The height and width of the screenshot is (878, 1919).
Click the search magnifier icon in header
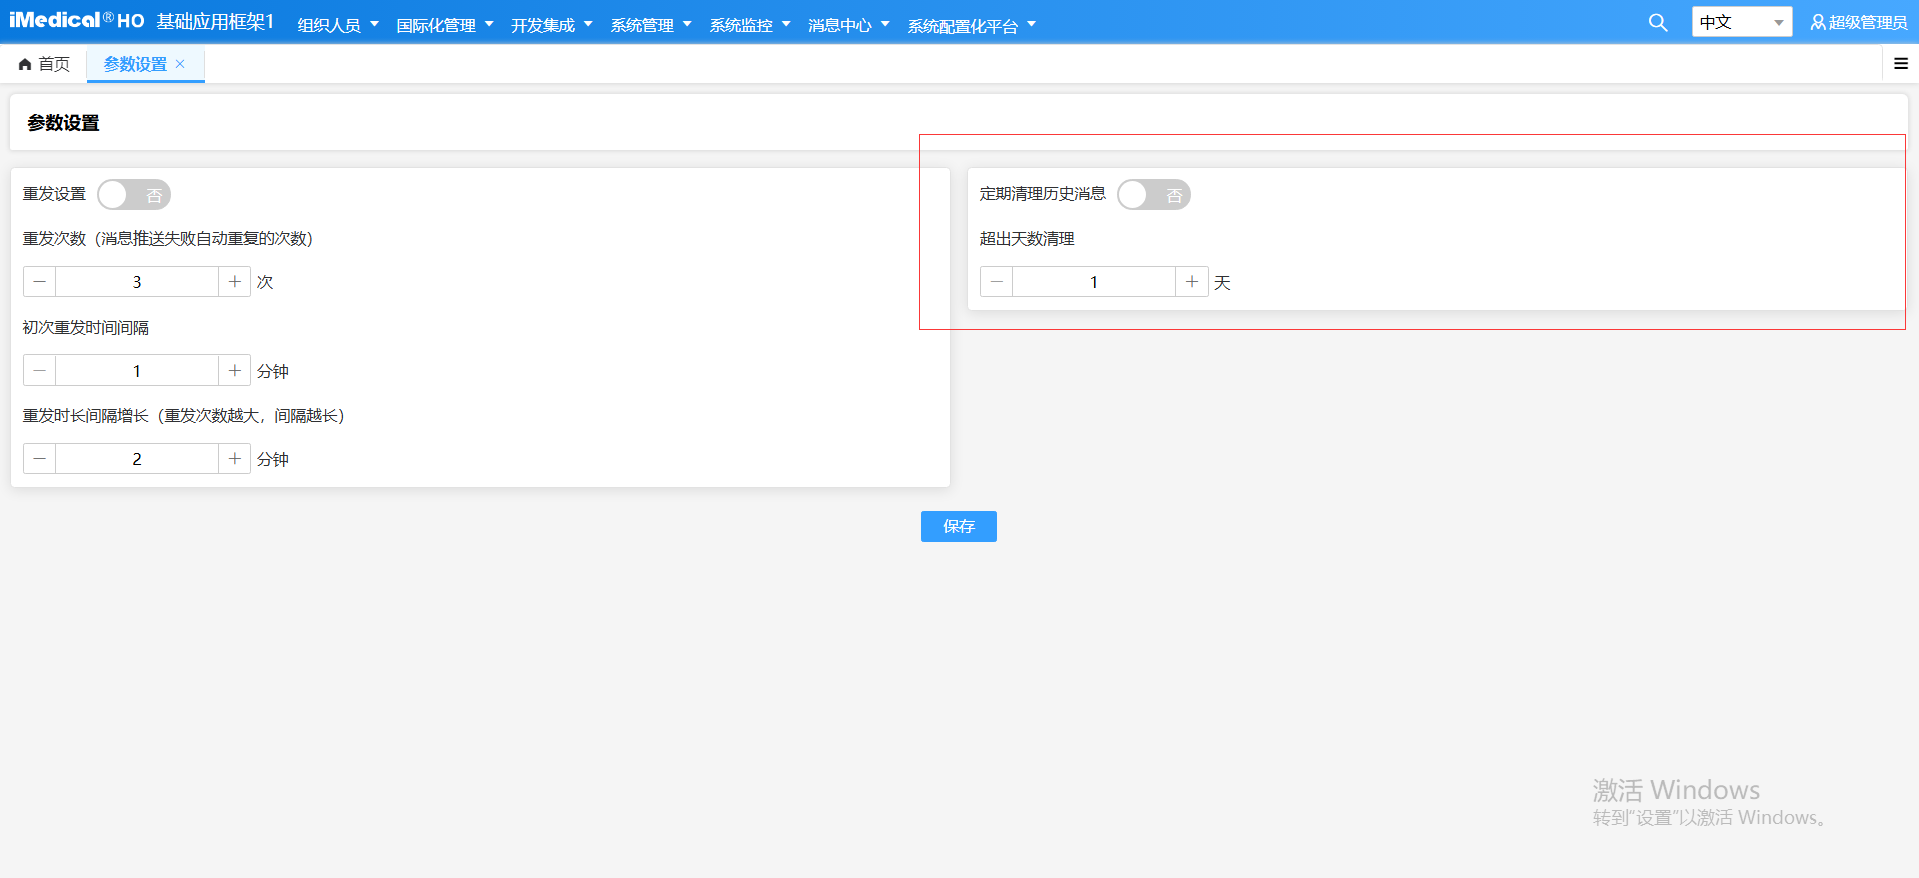1657,23
